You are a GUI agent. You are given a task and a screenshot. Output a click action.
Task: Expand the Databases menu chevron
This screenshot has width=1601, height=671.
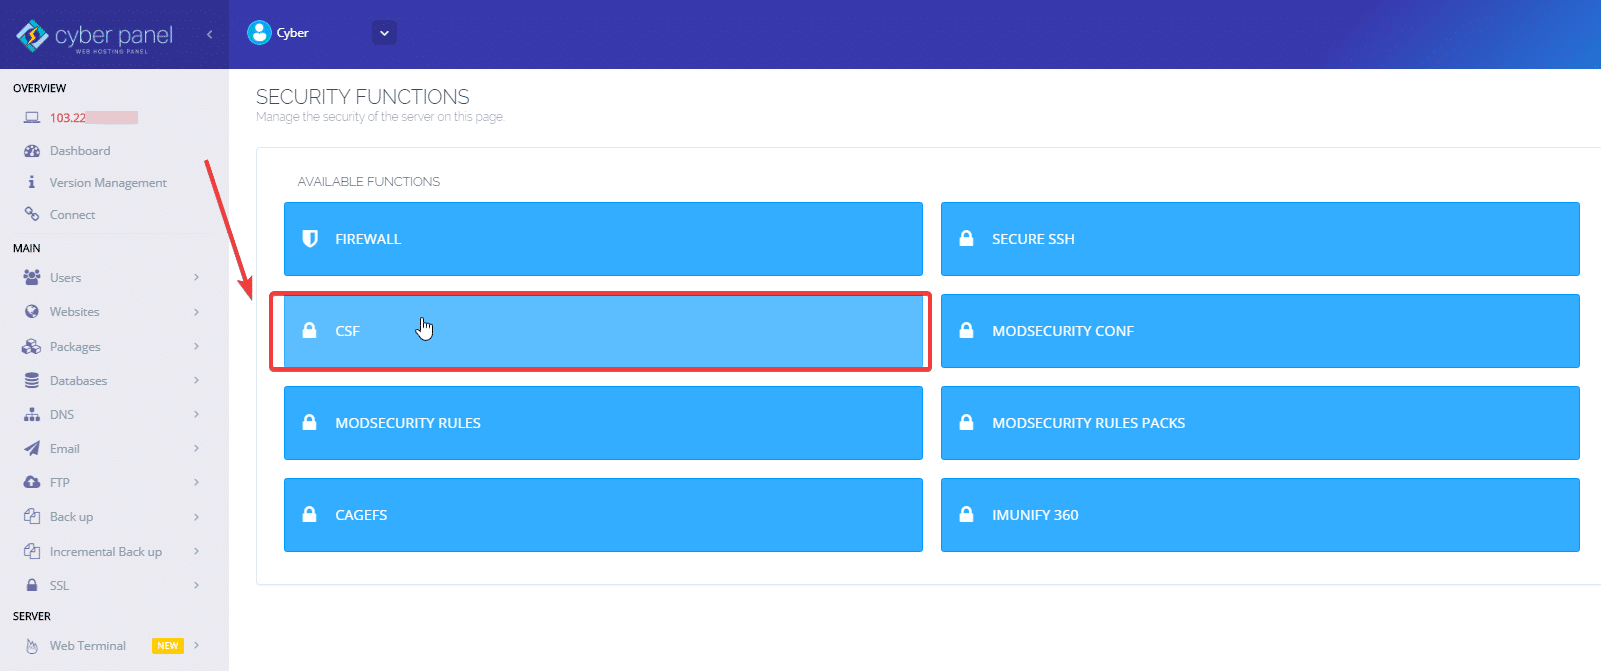coord(196,380)
